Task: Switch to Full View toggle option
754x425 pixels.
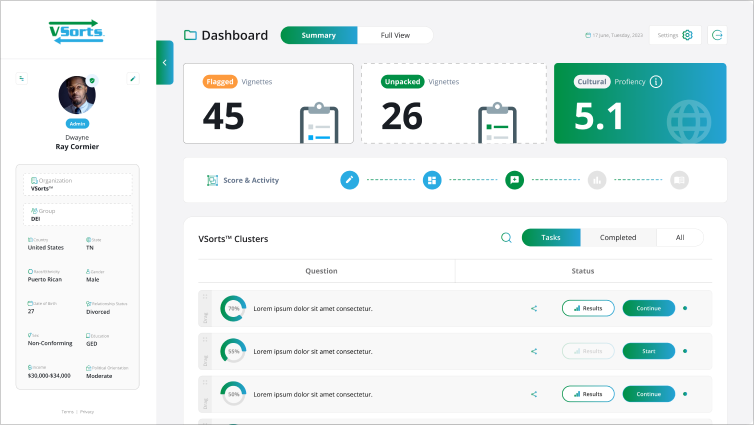Action: coord(395,35)
